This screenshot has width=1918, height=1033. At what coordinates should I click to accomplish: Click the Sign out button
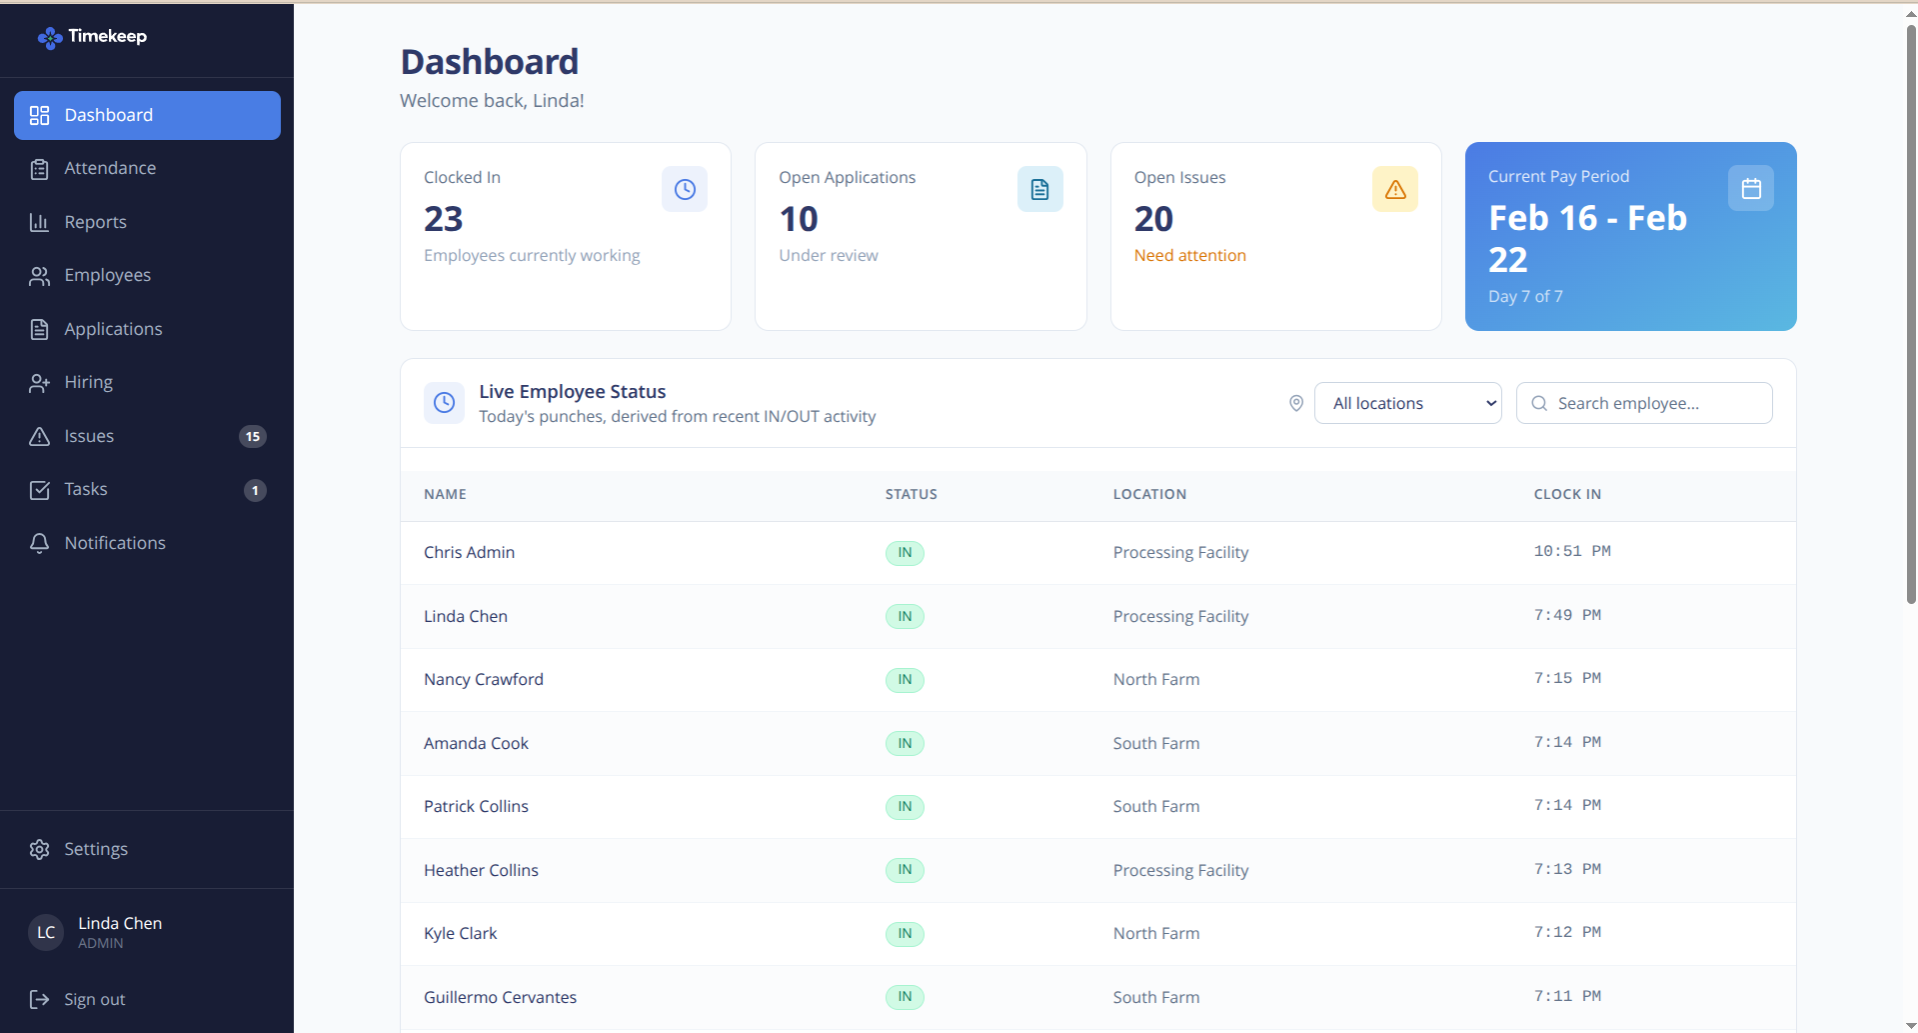[94, 998]
